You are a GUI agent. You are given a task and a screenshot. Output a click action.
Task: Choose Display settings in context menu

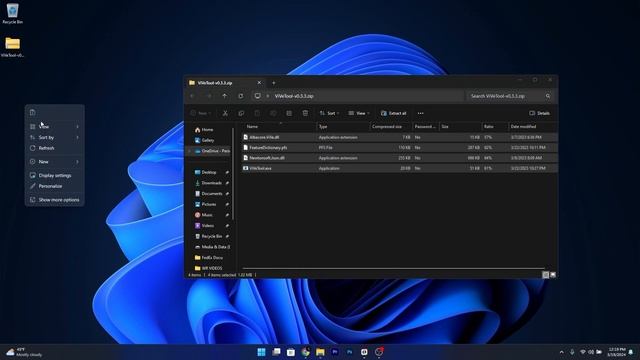[x=54, y=176]
